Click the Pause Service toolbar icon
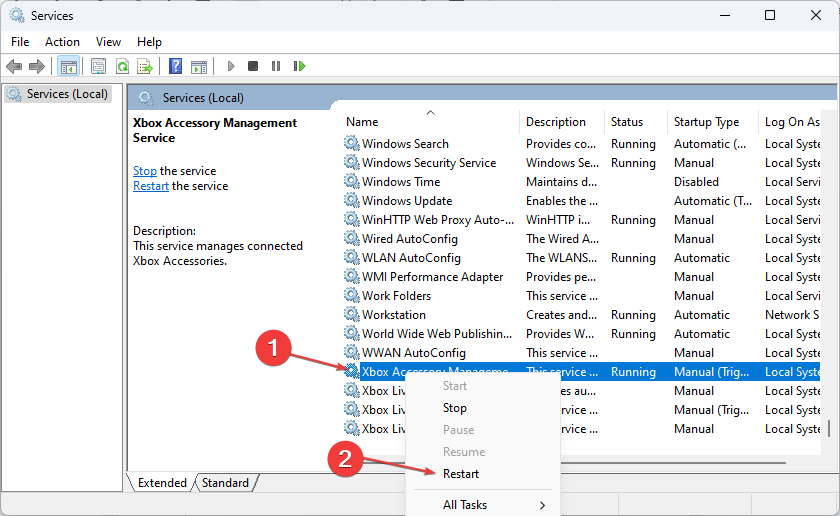The width and height of the screenshot is (840, 516). [276, 66]
